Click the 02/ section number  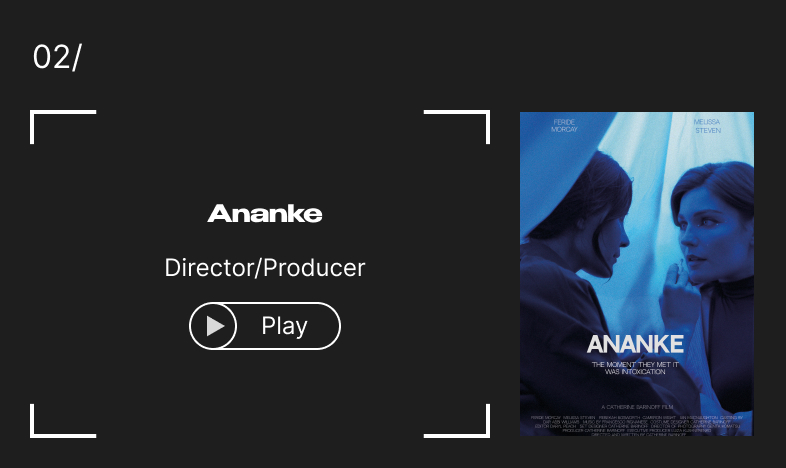57,57
